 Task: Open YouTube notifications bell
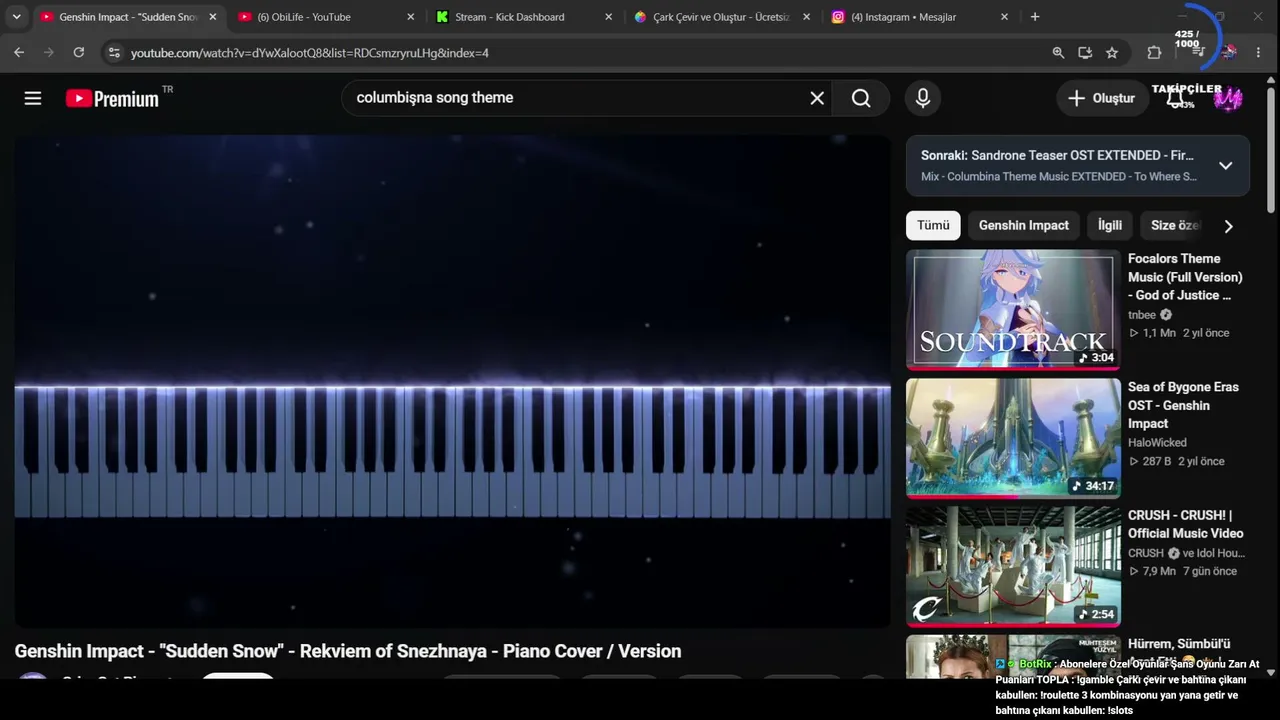pos(1177,98)
